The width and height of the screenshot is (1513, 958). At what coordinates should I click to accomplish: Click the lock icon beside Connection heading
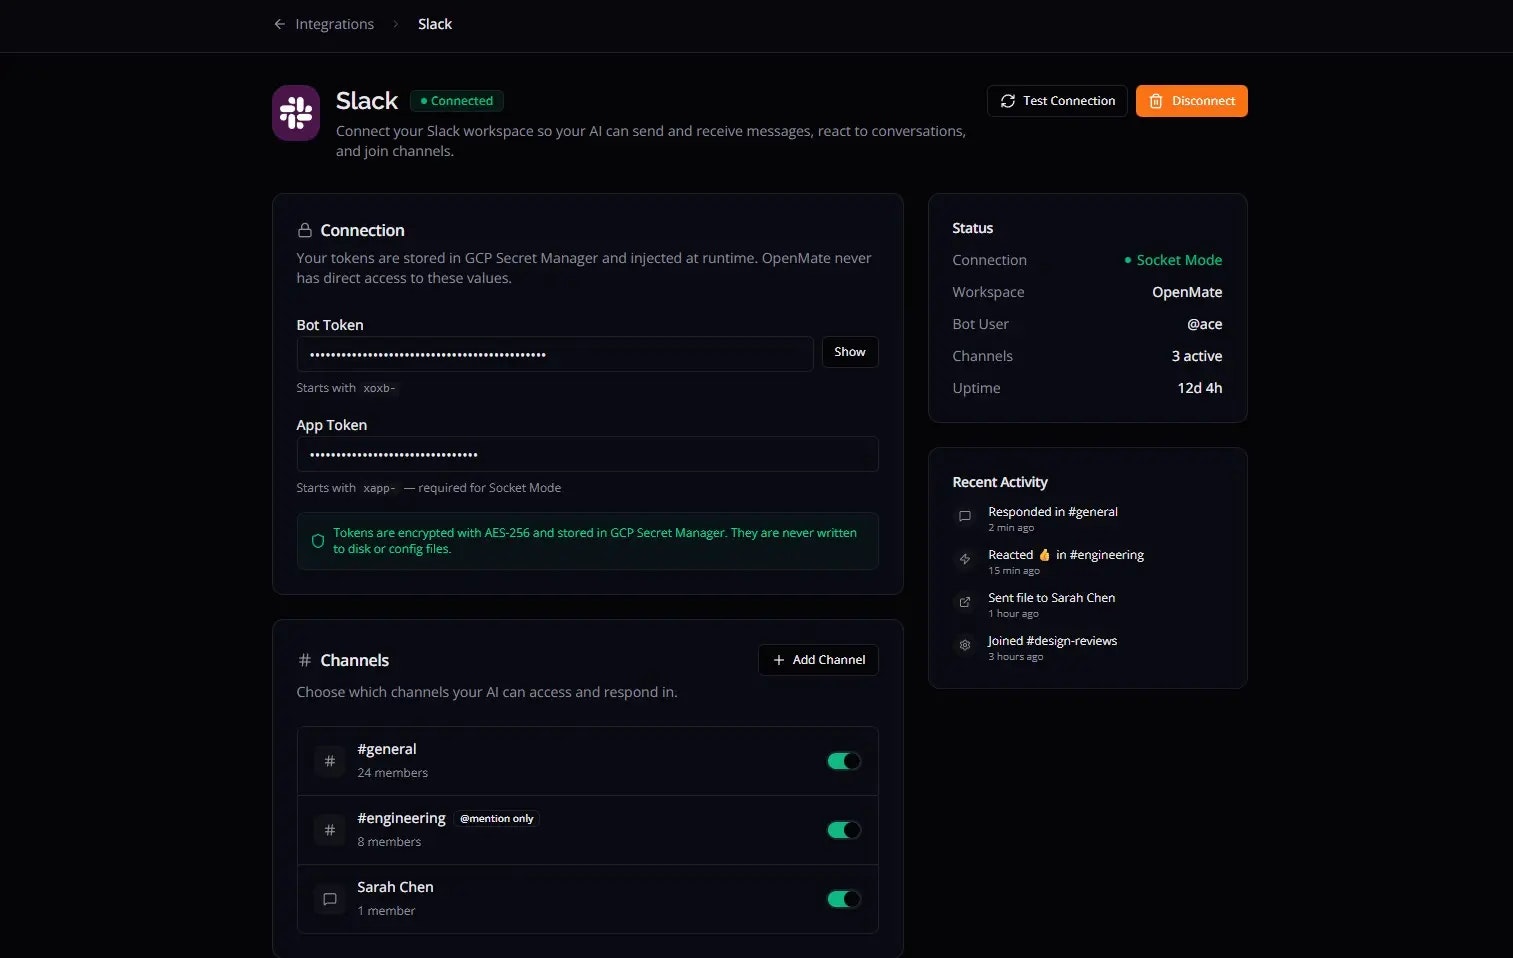[305, 230]
